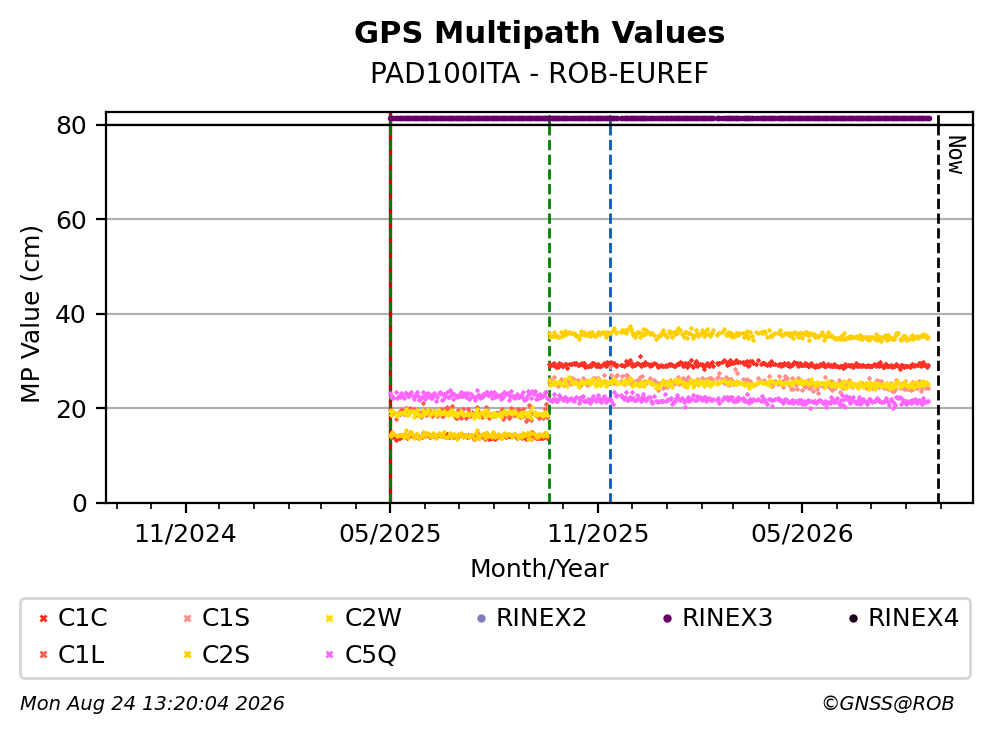Click the Month/Year axis label
This screenshot has height=734, width=993.
click(x=539, y=569)
